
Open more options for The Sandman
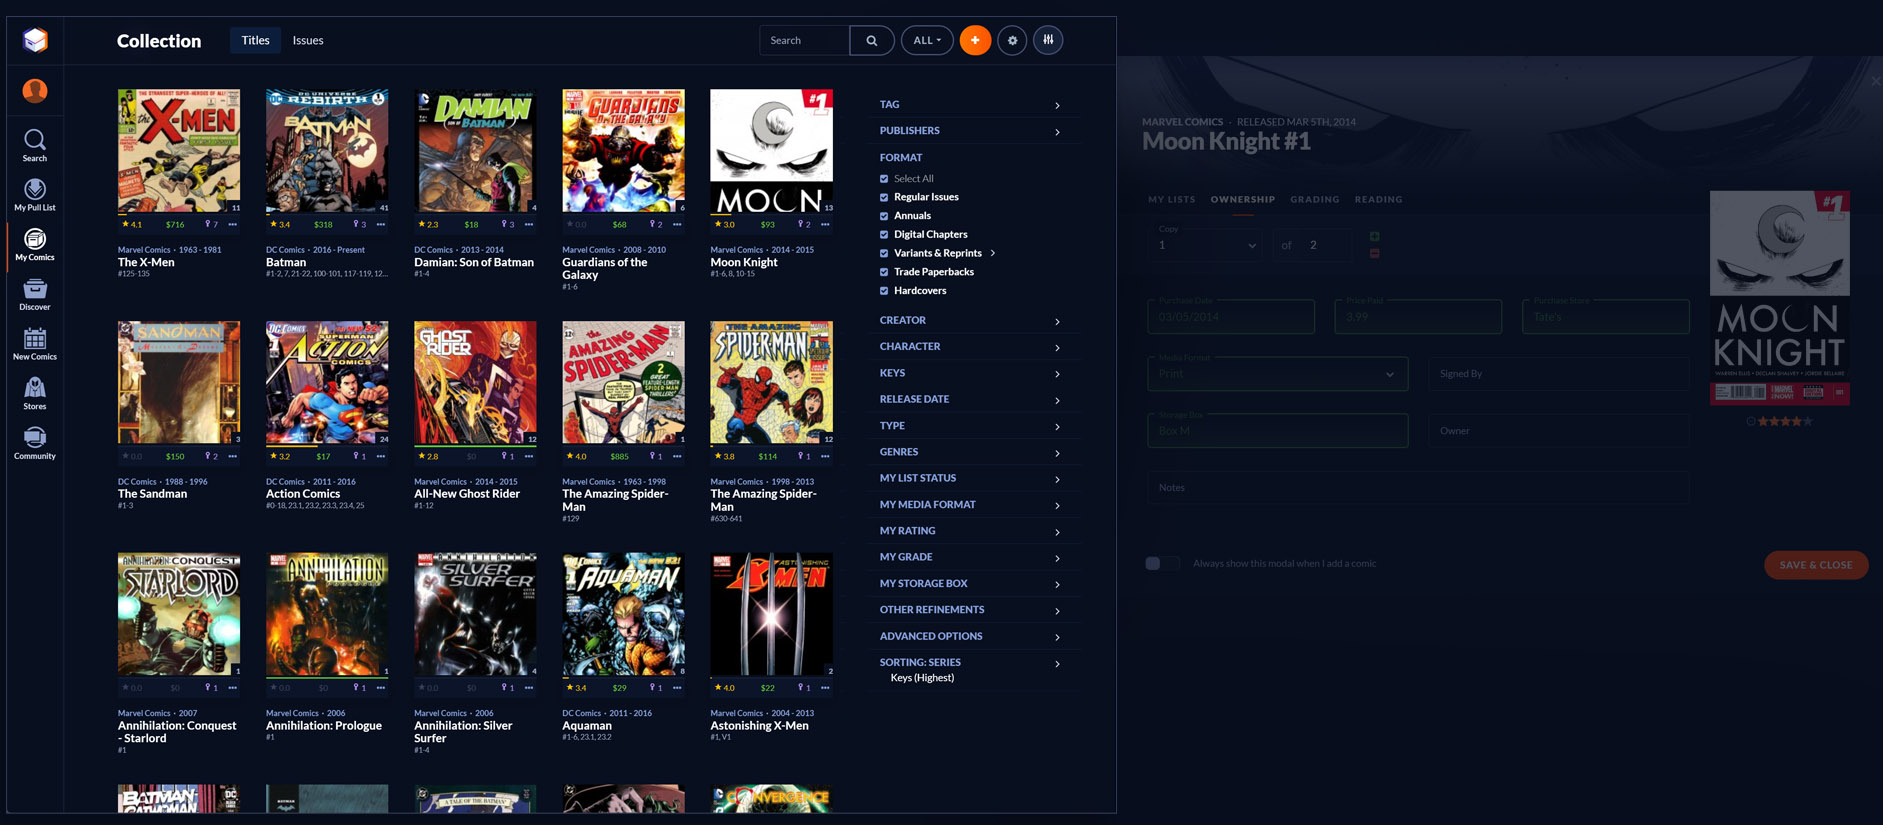(x=233, y=457)
